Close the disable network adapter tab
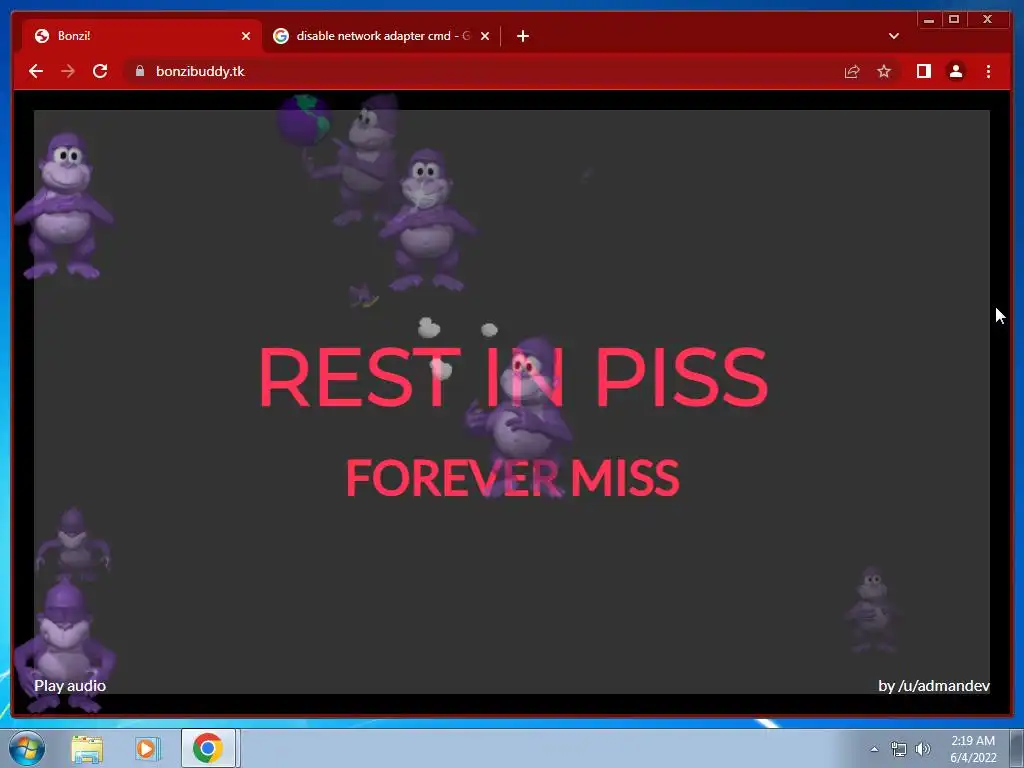Screen dimensions: 1024x768 (485, 36)
